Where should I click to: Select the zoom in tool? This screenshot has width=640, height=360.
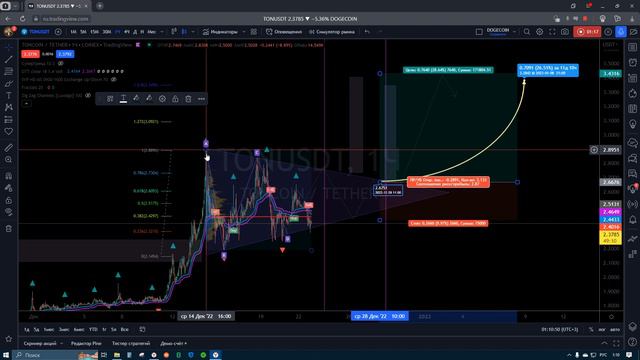9,160
